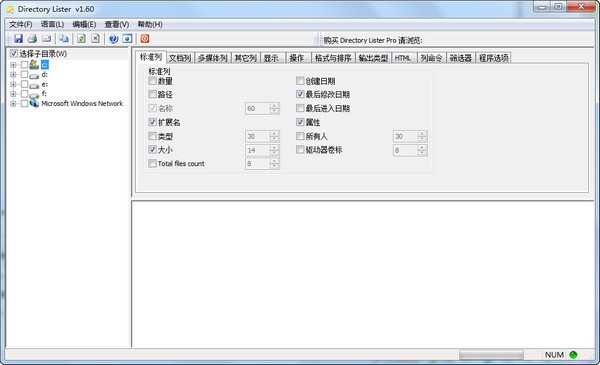Switch to the 其它列 tab
Image resolution: width=600 pixels, height=365 pixels.
(245, 58)
